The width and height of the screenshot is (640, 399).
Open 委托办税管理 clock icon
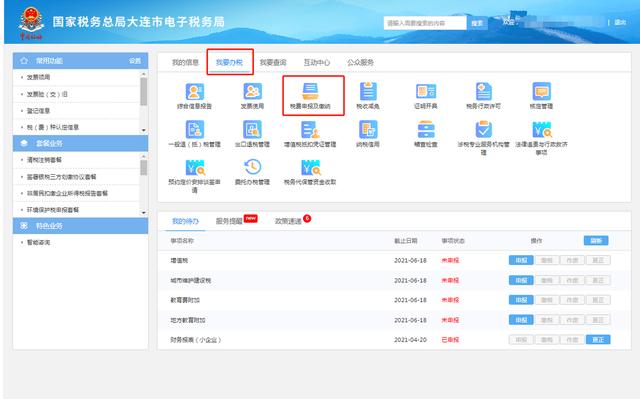(252, 167)
